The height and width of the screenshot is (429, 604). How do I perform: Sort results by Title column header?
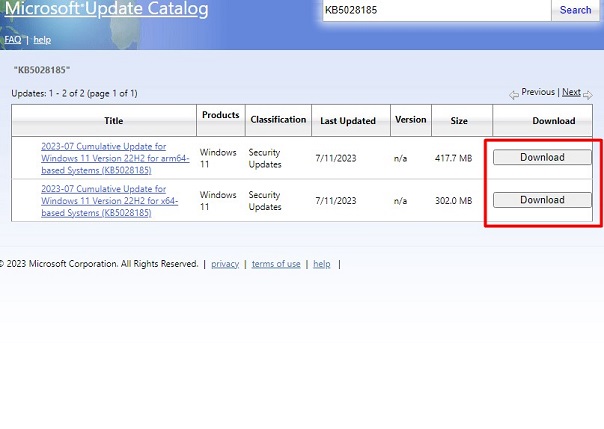click(x=114, y=121)
